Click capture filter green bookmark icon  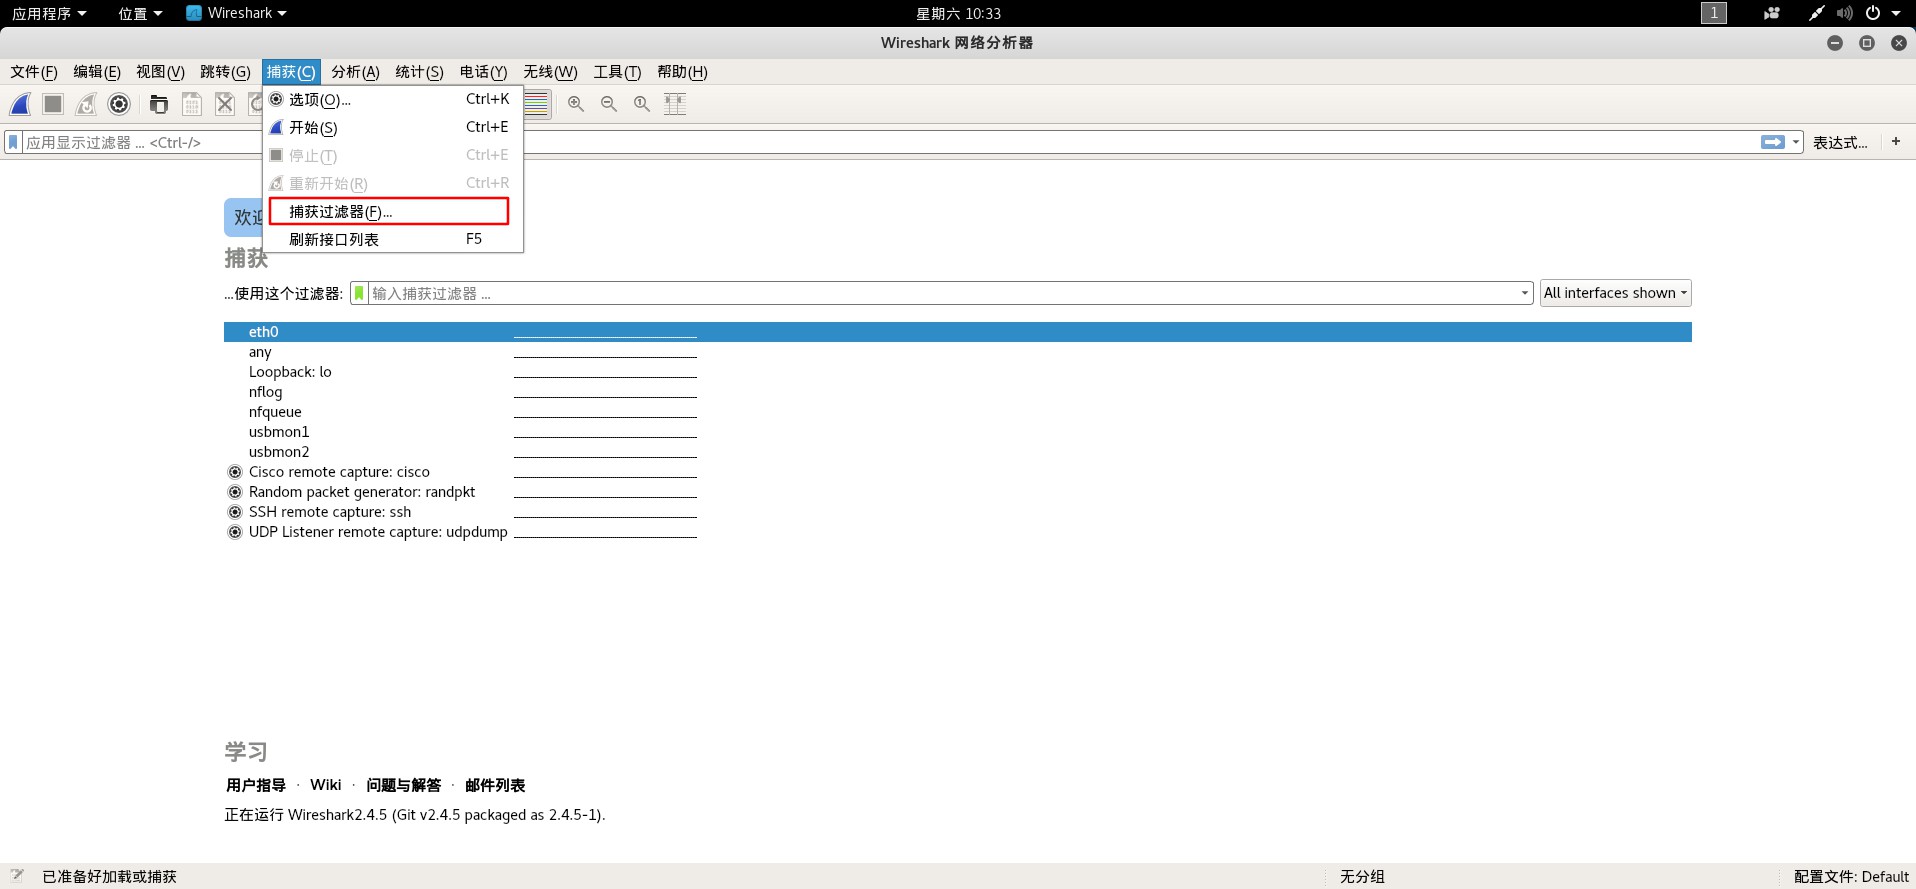click(359, 293)
